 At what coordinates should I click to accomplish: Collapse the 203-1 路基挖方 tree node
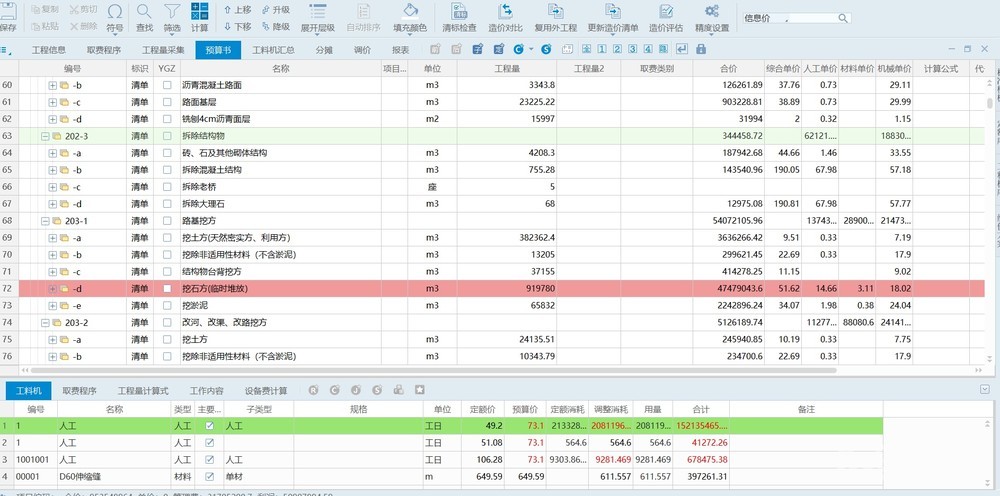pyautogui.click(x=45, y=221)
